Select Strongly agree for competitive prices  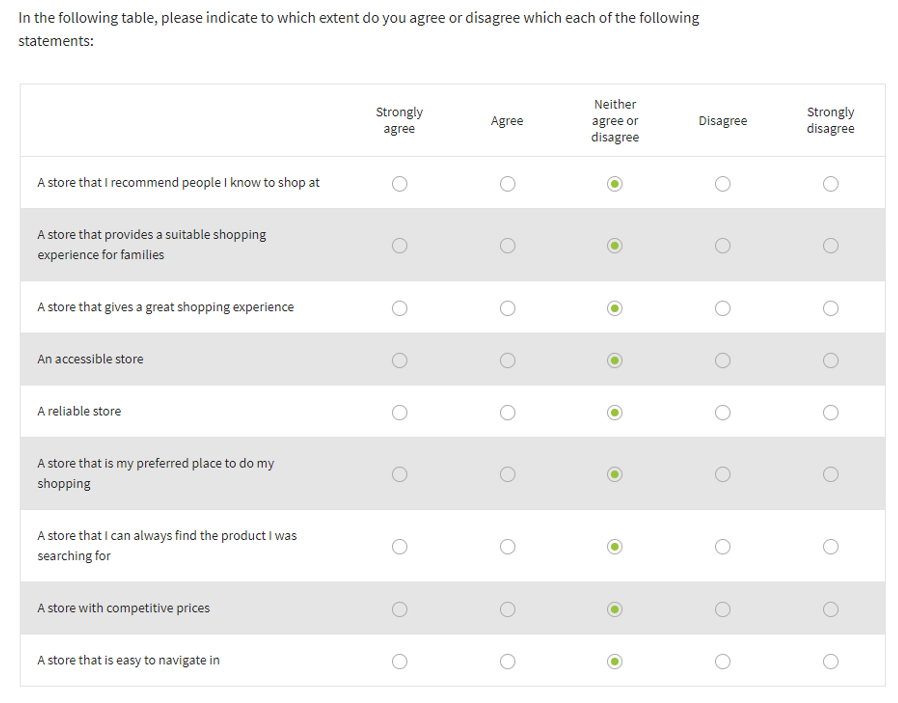(x=399, y=609)
